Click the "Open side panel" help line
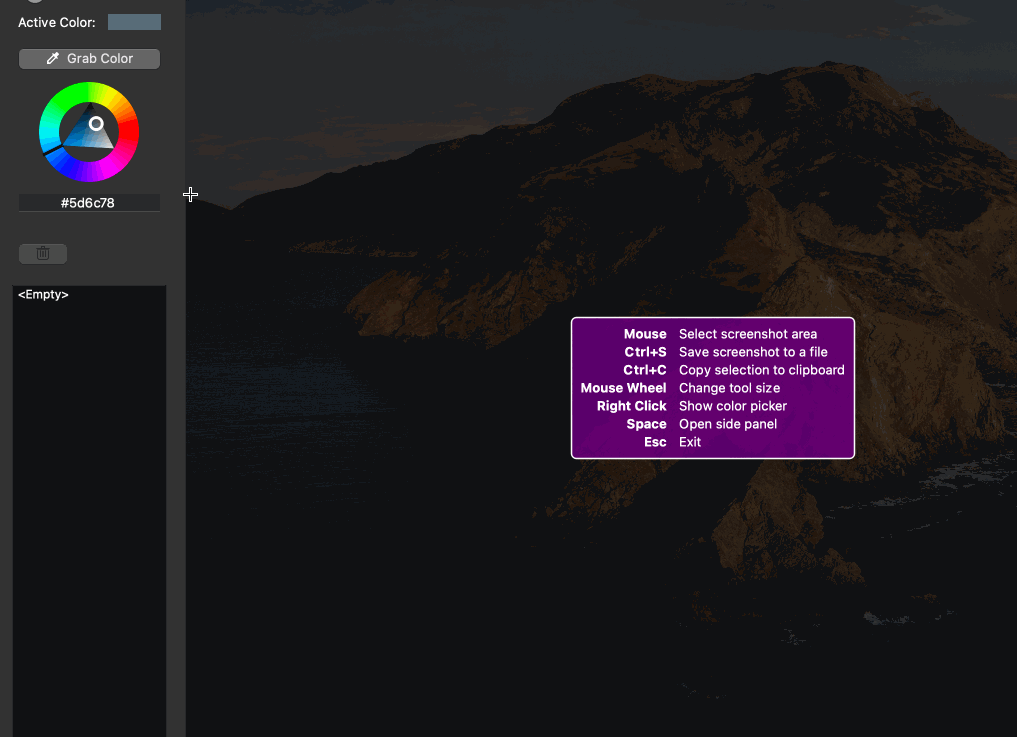This screenshot has height=737, width=1017. click(727, 424)
